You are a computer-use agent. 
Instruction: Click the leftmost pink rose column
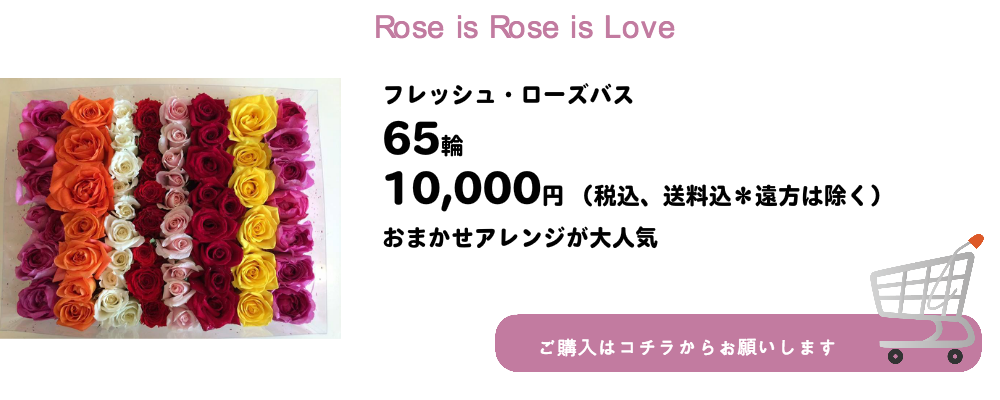[36, 210]
